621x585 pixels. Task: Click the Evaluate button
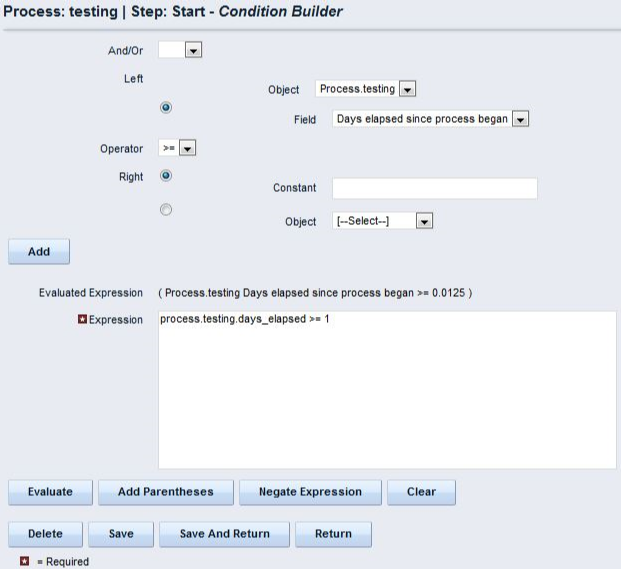tap(50, 492)
